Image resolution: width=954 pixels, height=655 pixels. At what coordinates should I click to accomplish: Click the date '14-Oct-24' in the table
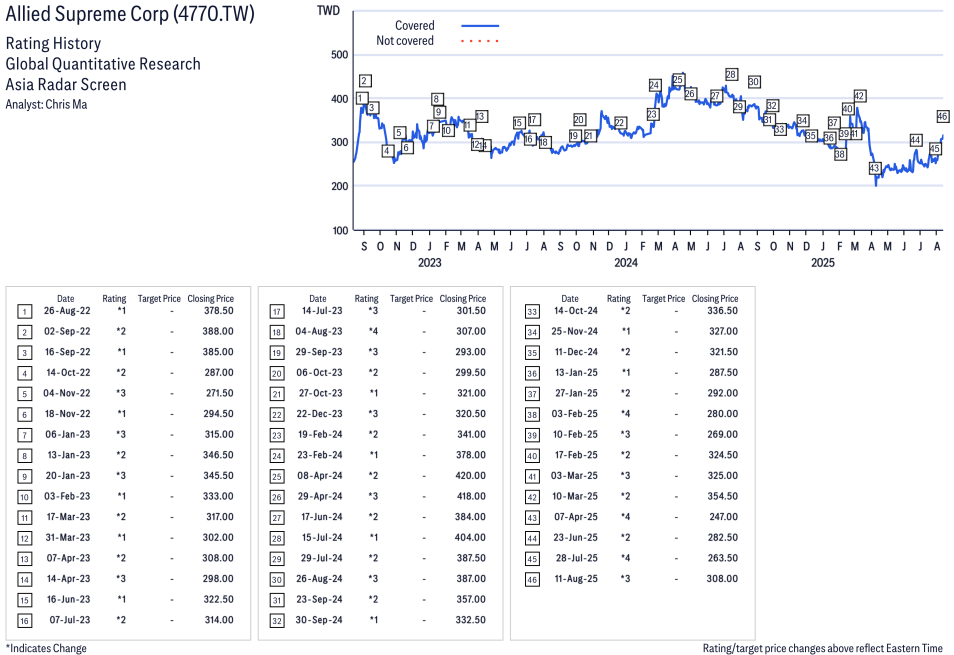(x=576, y=311)
